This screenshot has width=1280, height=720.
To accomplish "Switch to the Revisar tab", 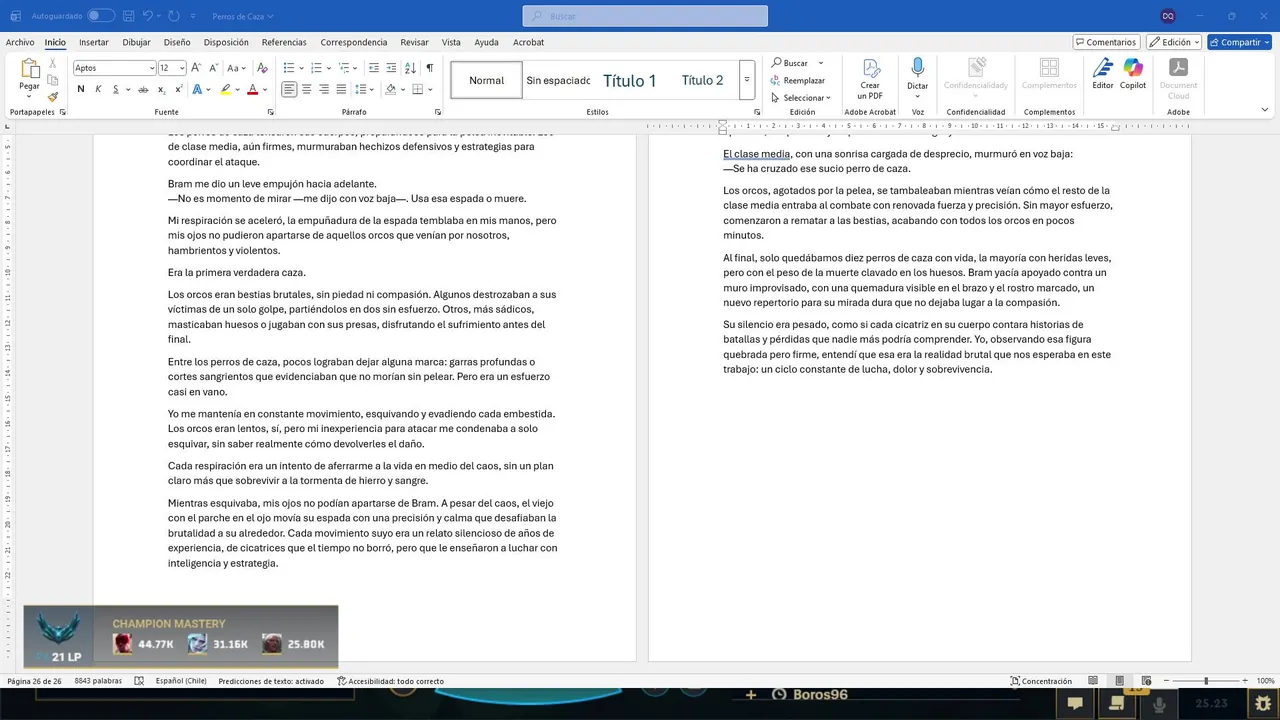I will tap(414, 42).
